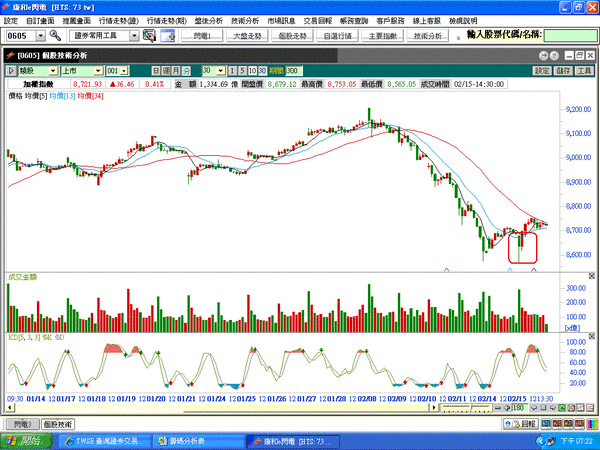Click the 大盤走勢 toolbar button
This screenshot has width=600, height=450.
247,36
